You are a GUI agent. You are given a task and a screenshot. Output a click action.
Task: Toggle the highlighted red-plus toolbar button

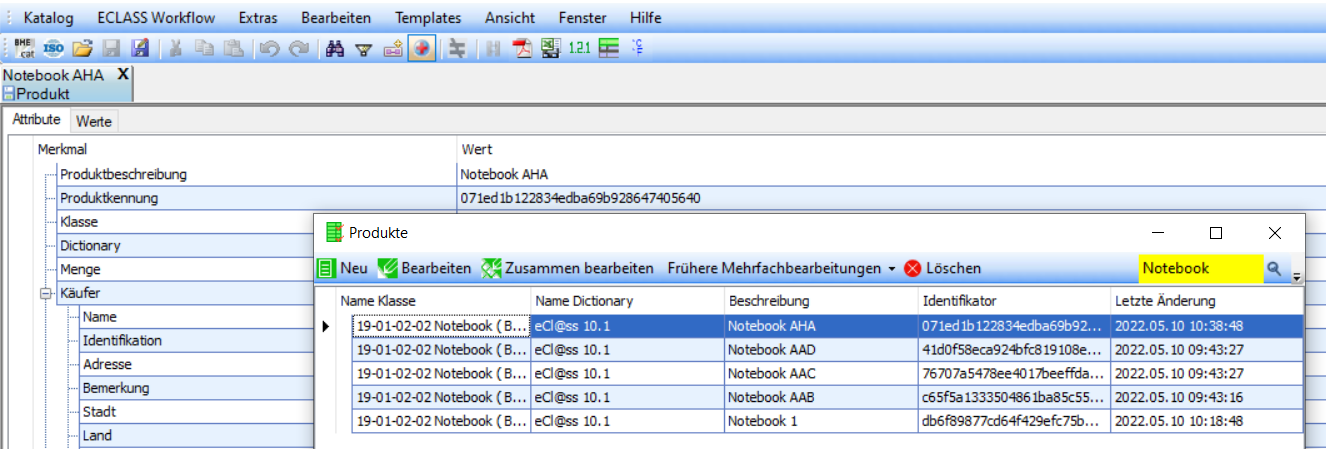[421, 48]
